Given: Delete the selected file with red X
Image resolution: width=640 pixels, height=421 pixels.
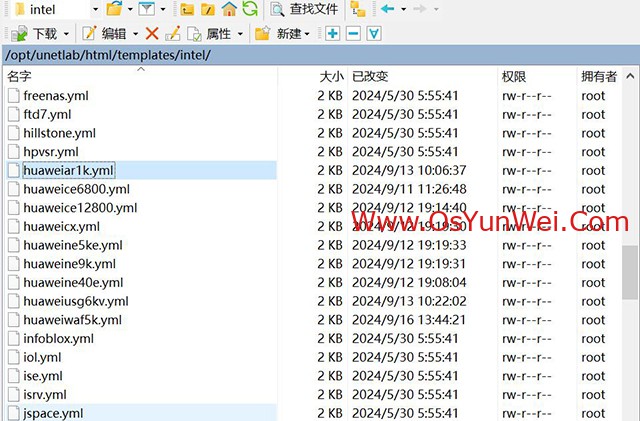Looking at the screenshot, I should 152,33.
